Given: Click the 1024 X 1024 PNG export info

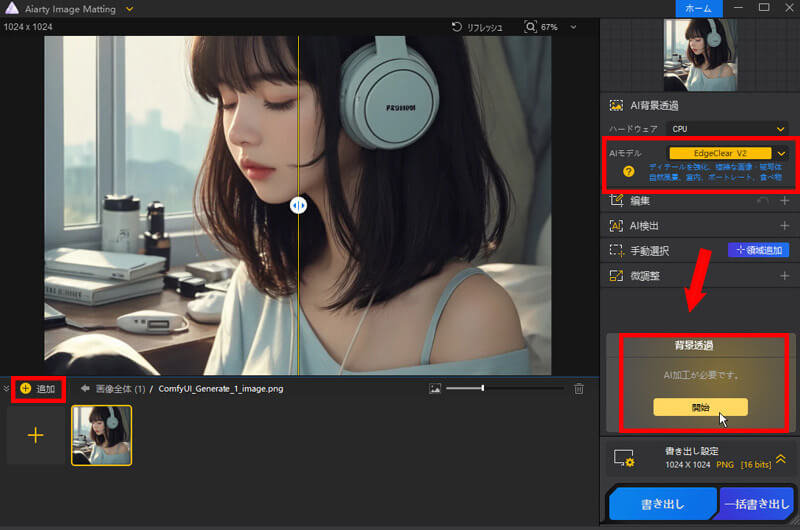Looking at the screenshot, I should pyautogui.click(x=718, y=465).
